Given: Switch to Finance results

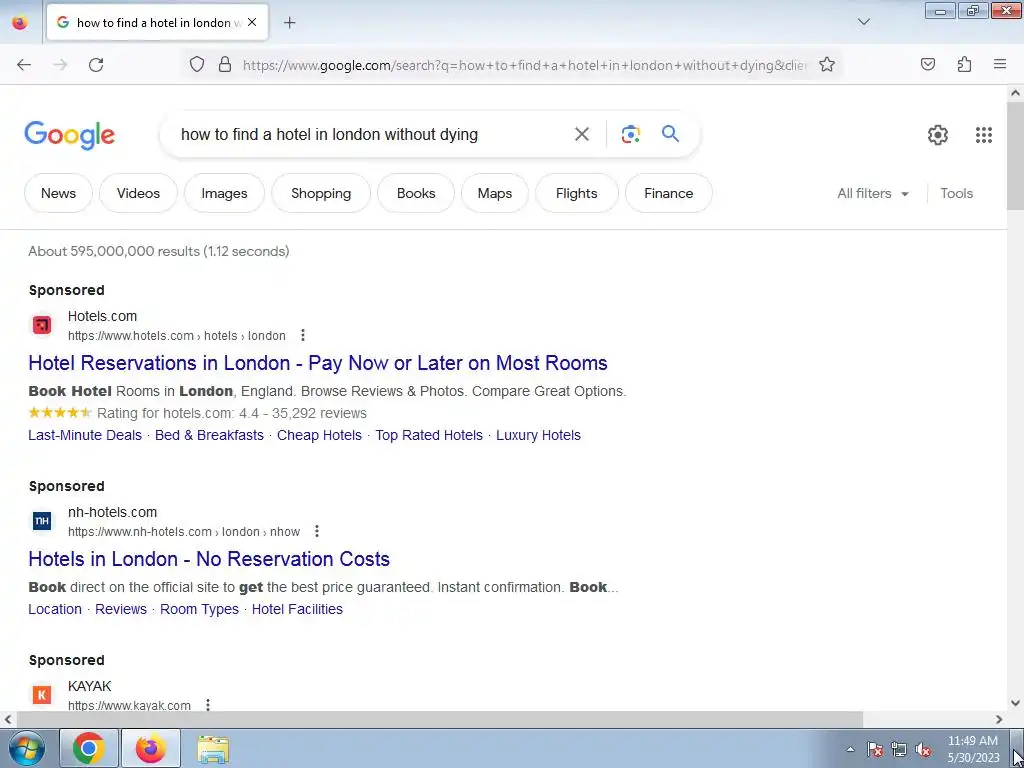Looking at the screenshot, I should [668, 193].
